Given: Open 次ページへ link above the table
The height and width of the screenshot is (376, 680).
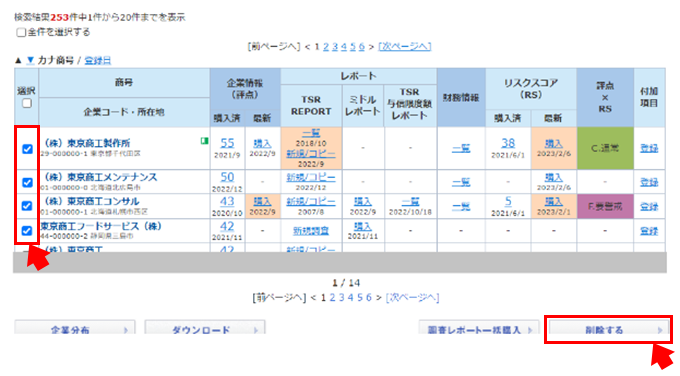Looking at the screenshot, I should click(x=405, y=46).
